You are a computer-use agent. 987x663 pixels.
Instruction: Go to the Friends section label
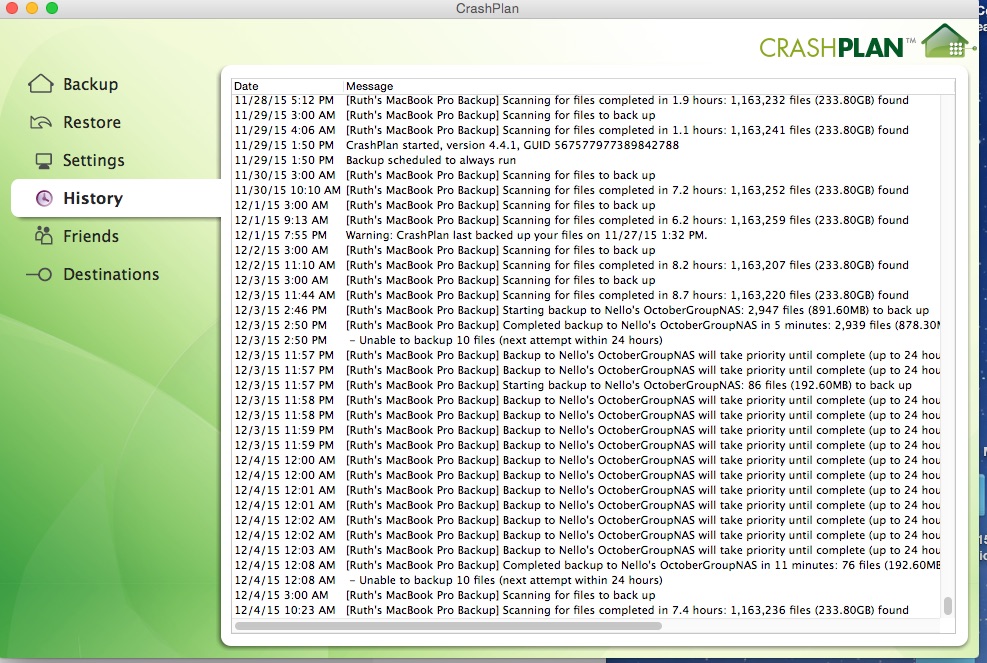point(91,236)
